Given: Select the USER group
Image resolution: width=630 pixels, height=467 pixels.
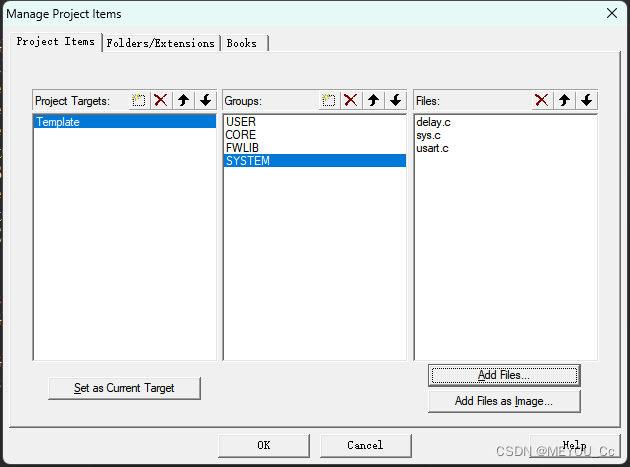Looking at the screenshot, I should [x=315, y=122].
